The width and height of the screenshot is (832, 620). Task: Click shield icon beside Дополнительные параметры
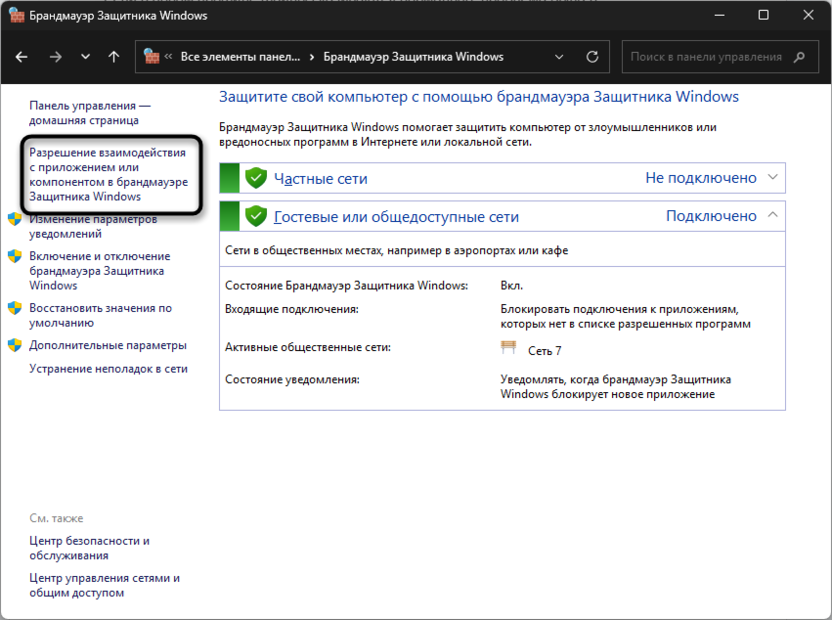pyautogui.click(x=15, y=345)
